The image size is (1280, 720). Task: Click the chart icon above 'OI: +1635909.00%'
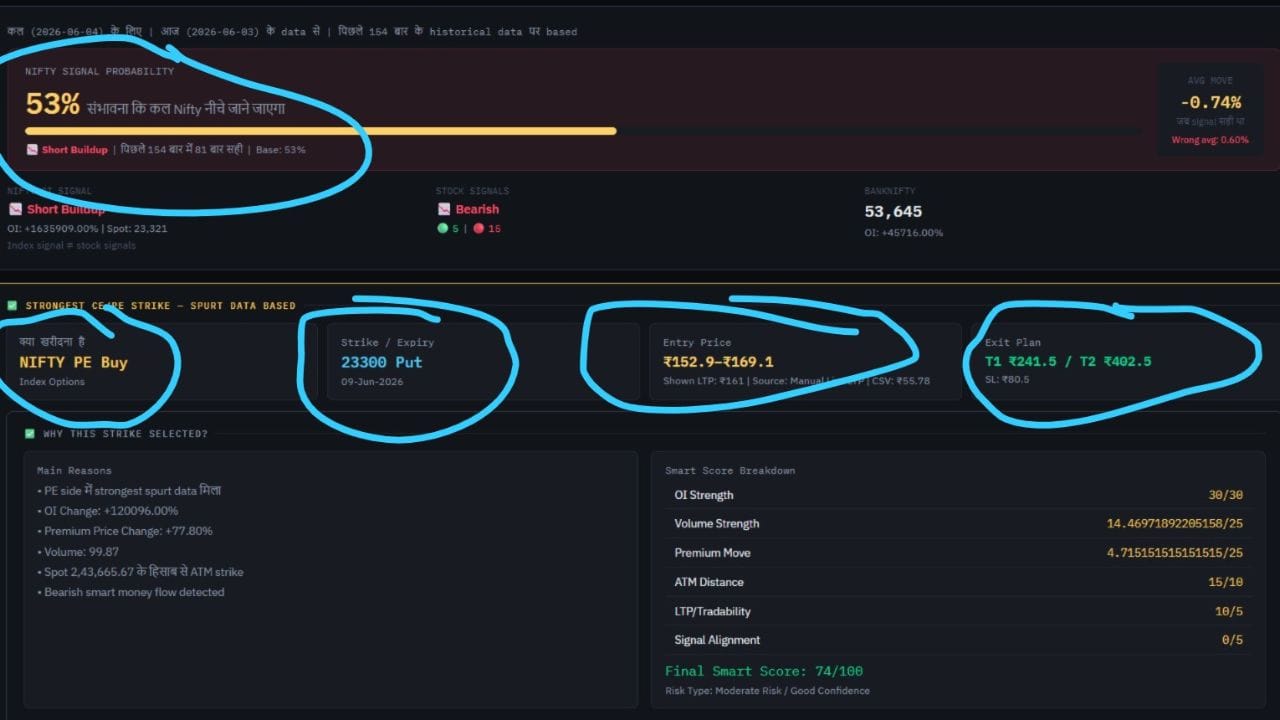tap(15, 209)
